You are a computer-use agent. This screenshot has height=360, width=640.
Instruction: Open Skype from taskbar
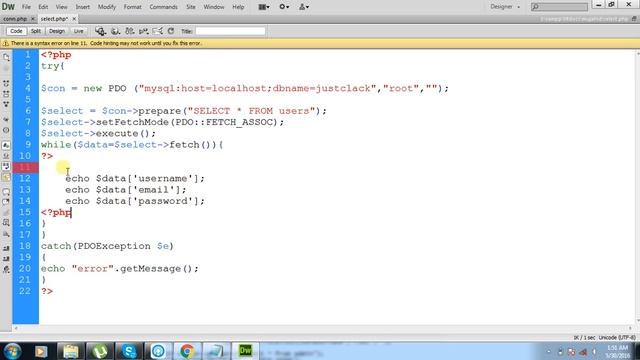(x=129, y=351)
